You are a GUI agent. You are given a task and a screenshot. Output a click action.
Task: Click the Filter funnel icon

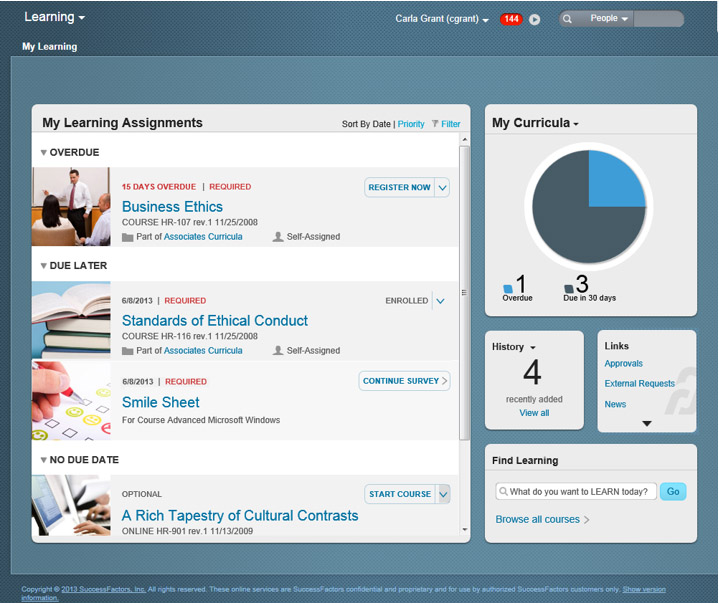435,124
